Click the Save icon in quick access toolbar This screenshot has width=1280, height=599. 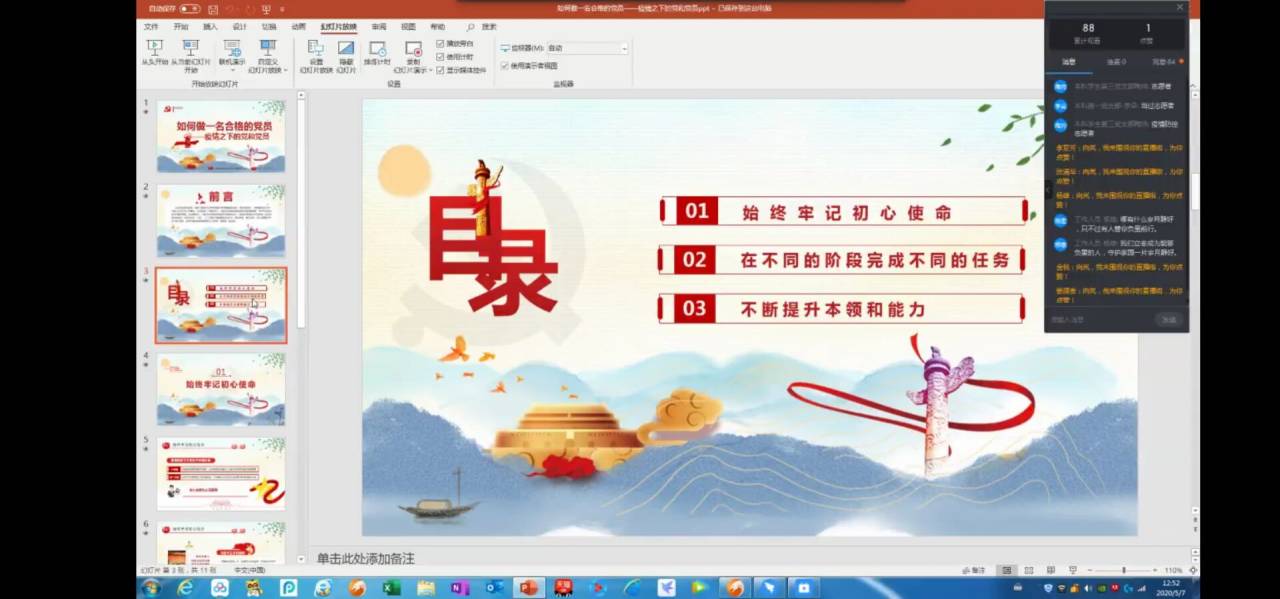click(212, 8)
